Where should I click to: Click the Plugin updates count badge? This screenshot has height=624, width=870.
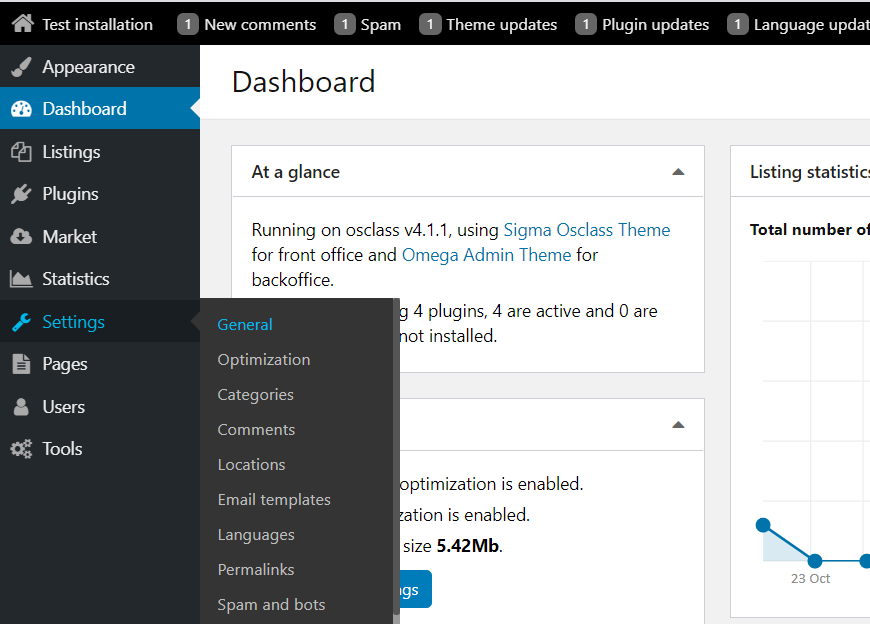click(x=586, y=24)
